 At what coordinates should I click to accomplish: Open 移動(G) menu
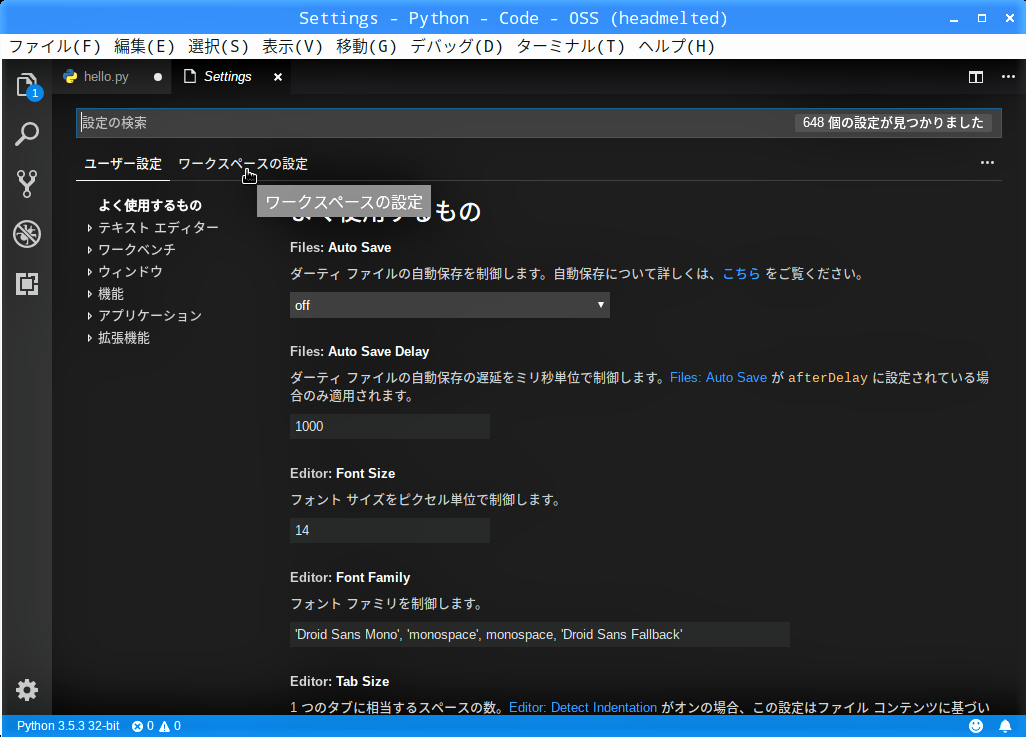tap(366, 46)
